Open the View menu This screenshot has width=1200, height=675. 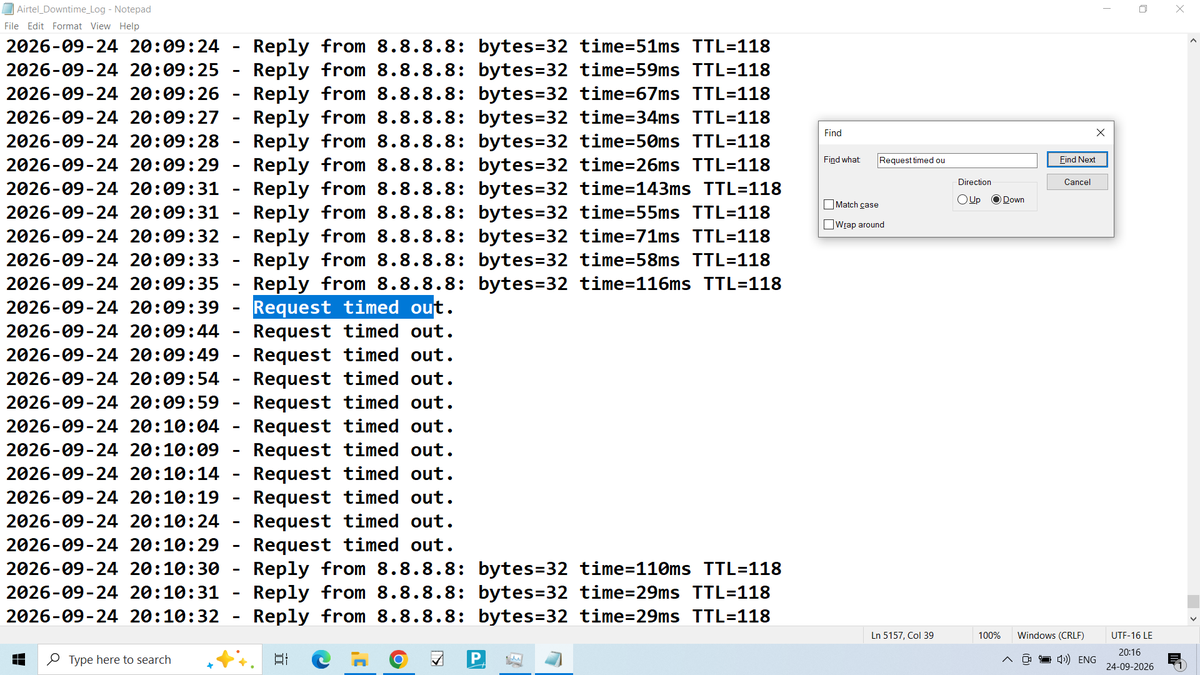(101, 26)
